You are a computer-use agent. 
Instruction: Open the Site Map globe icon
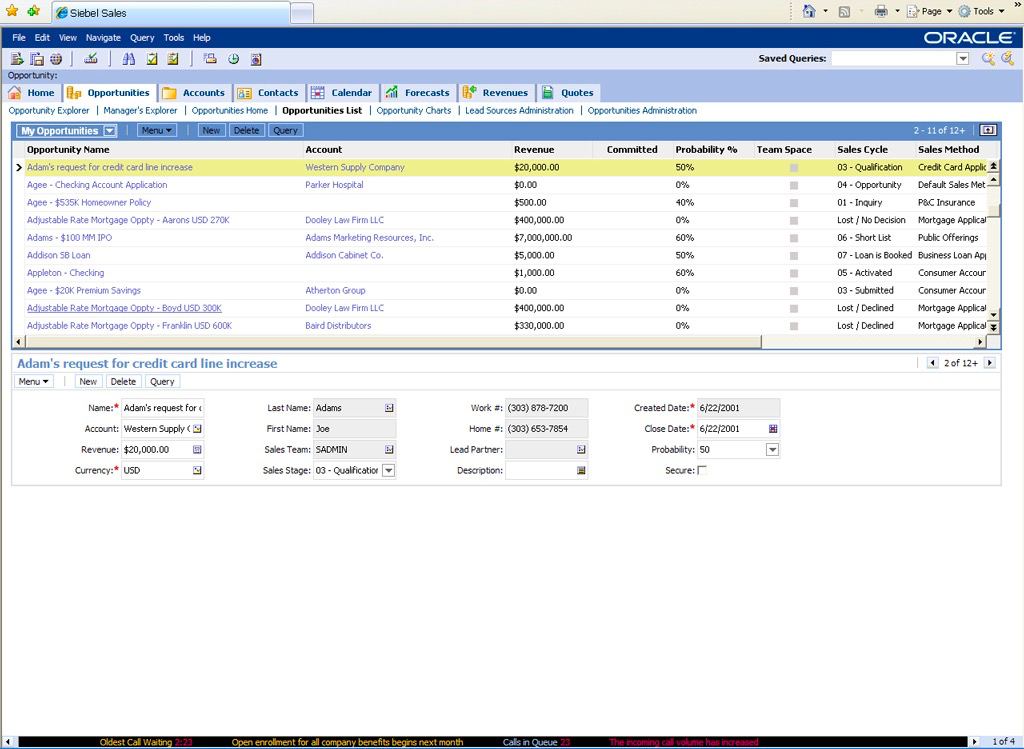[56, 59]
